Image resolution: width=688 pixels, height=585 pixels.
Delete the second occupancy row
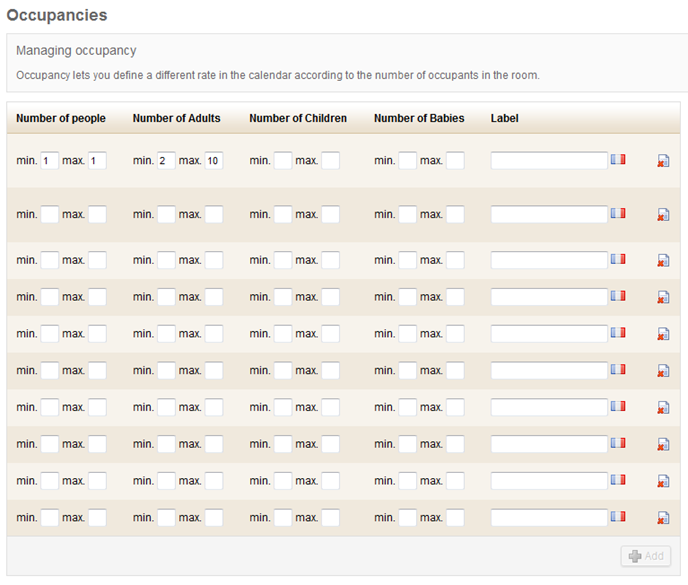pos(663,214)
